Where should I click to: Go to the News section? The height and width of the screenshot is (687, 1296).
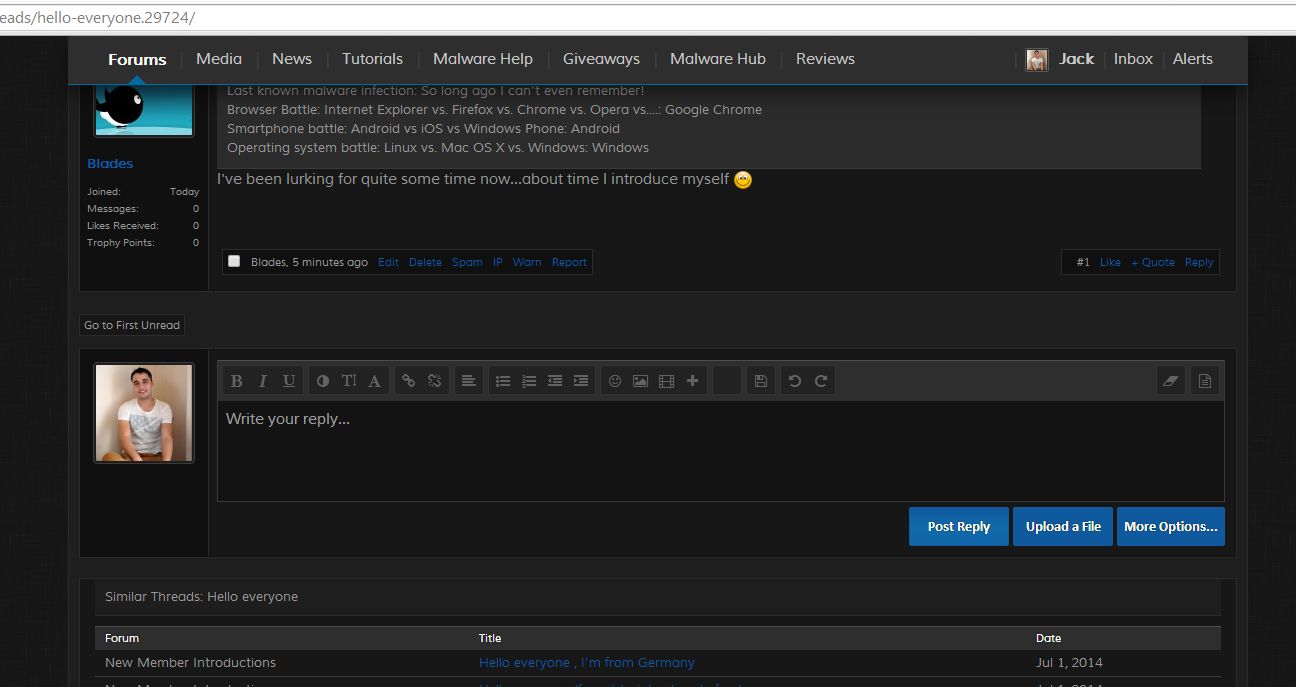[292, 59]
